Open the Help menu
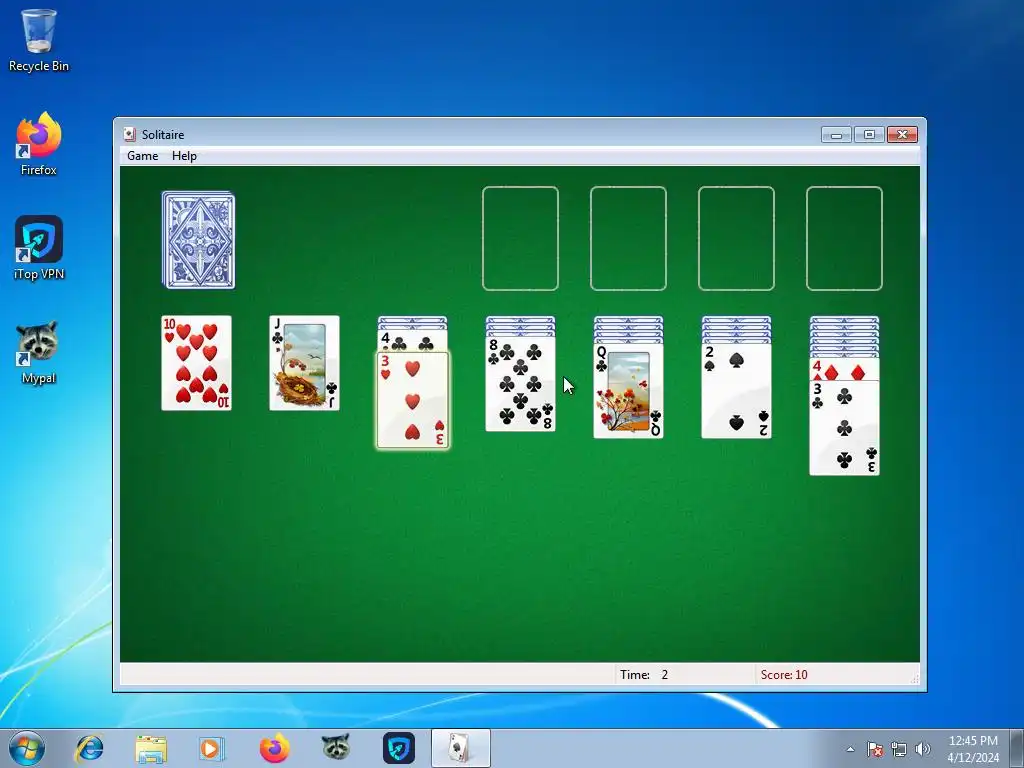This screenshot has width=1024, height=768. click(184, 155)
